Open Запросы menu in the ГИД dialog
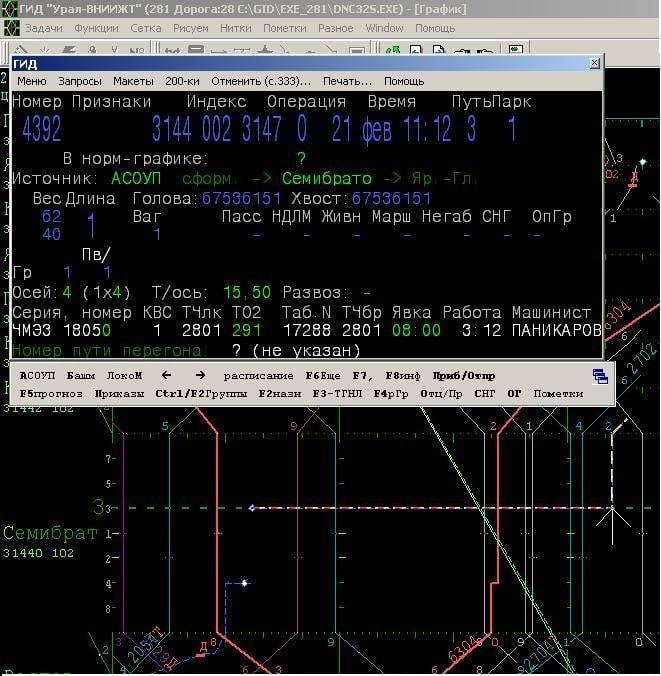 [79, 81]
